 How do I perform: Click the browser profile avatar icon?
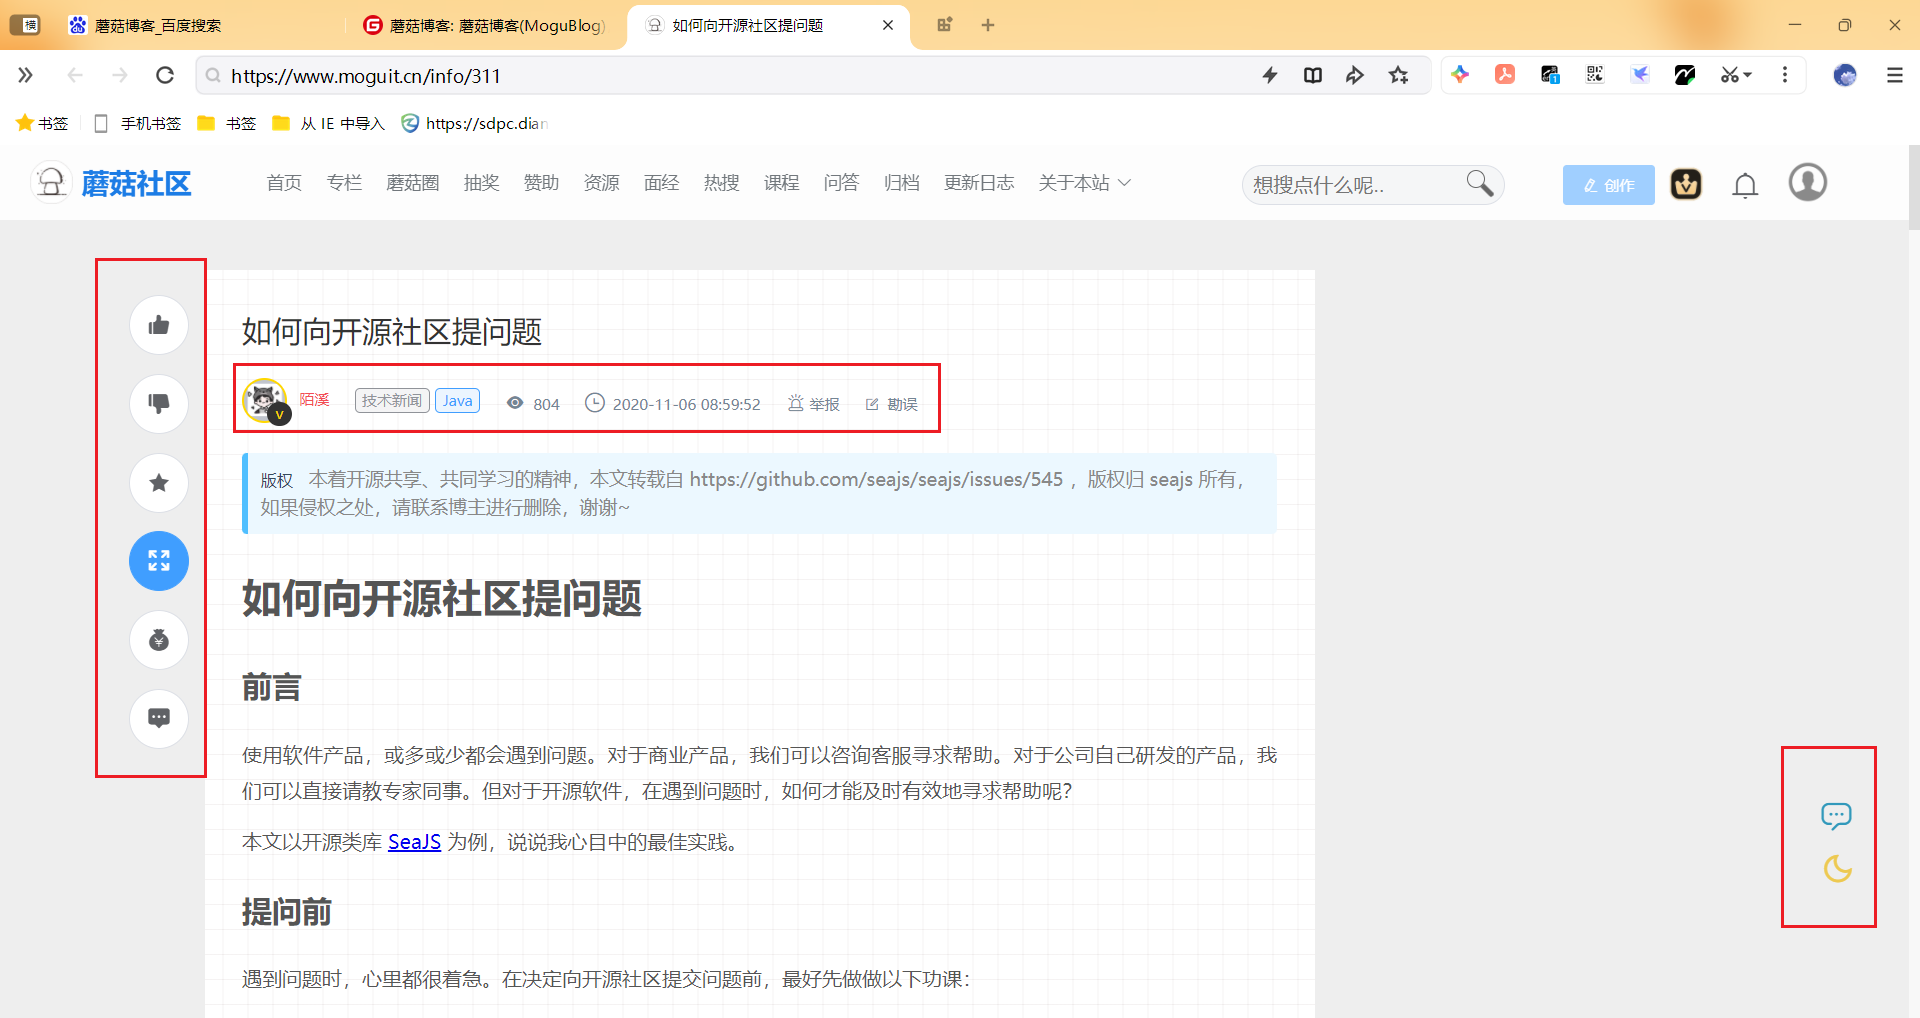click(1845, 75)
